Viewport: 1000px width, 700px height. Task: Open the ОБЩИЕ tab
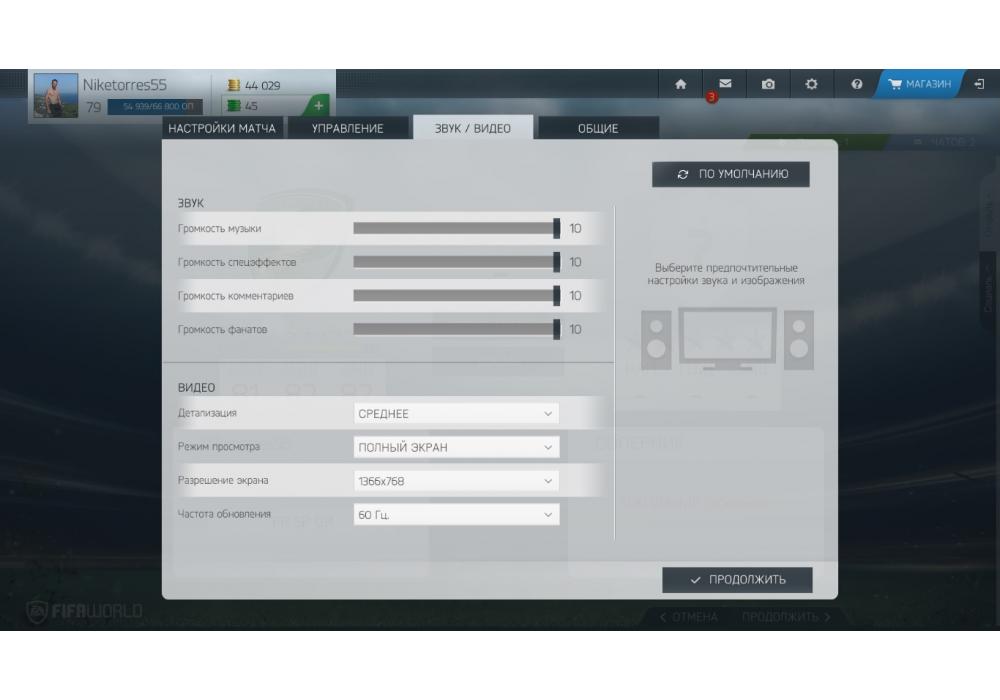(x=598, y=128)
